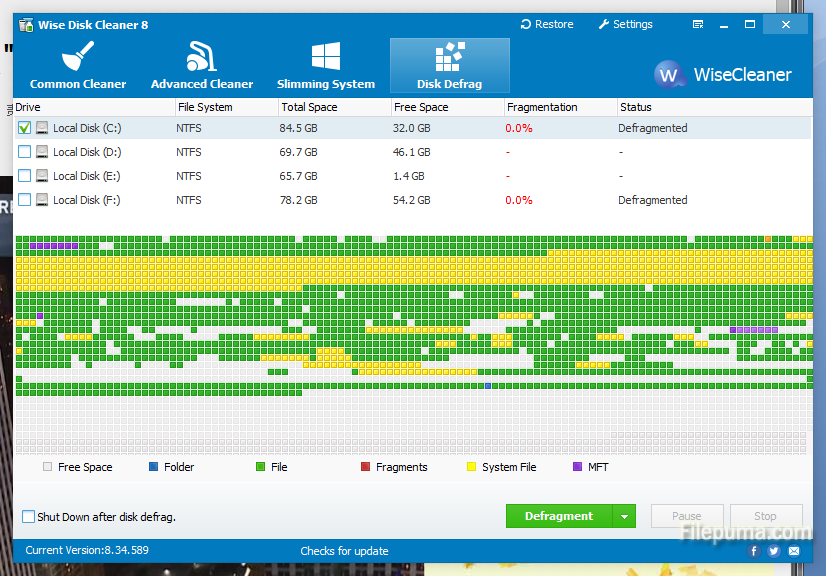Open the Common Cleaner section
The image size is (826, 576).
[x=78, y=66]
